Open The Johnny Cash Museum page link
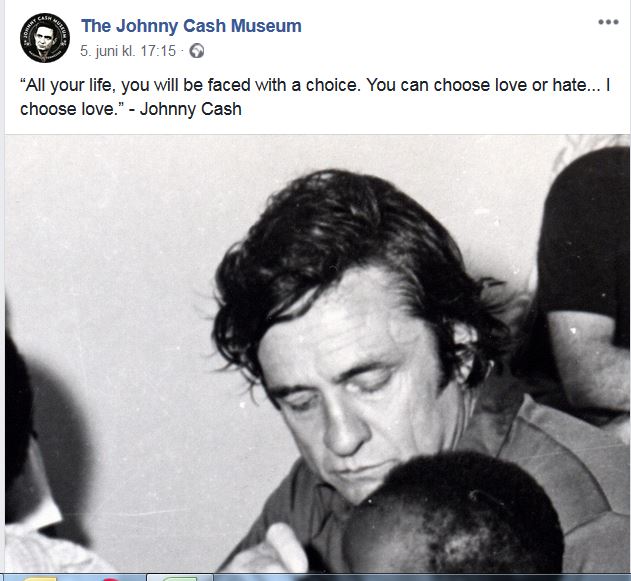Viewport: 631px width, 581px height. 191,26
